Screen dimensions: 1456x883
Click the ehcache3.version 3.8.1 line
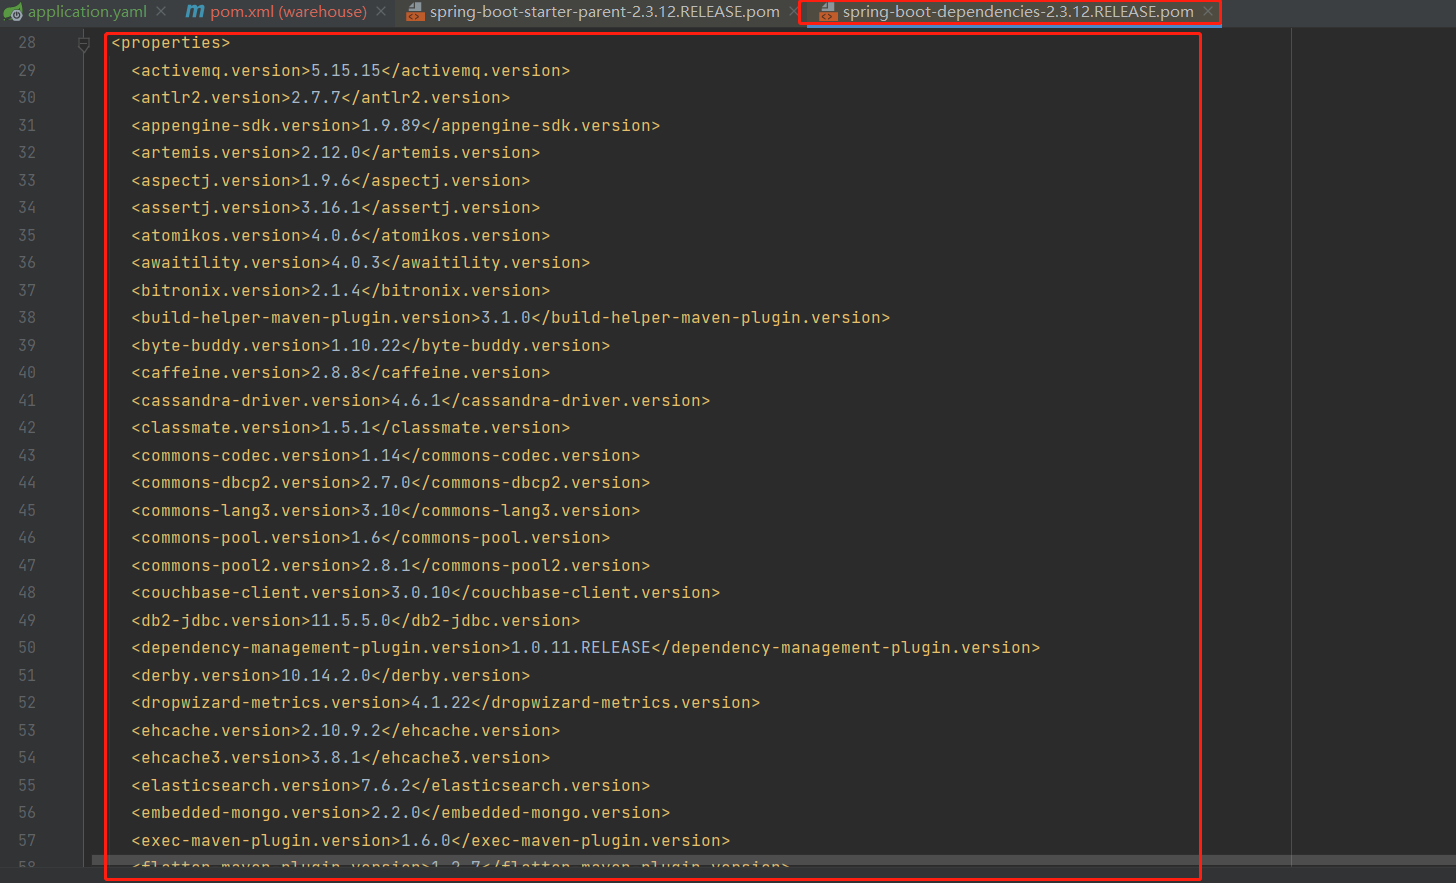tap(341, 758)
